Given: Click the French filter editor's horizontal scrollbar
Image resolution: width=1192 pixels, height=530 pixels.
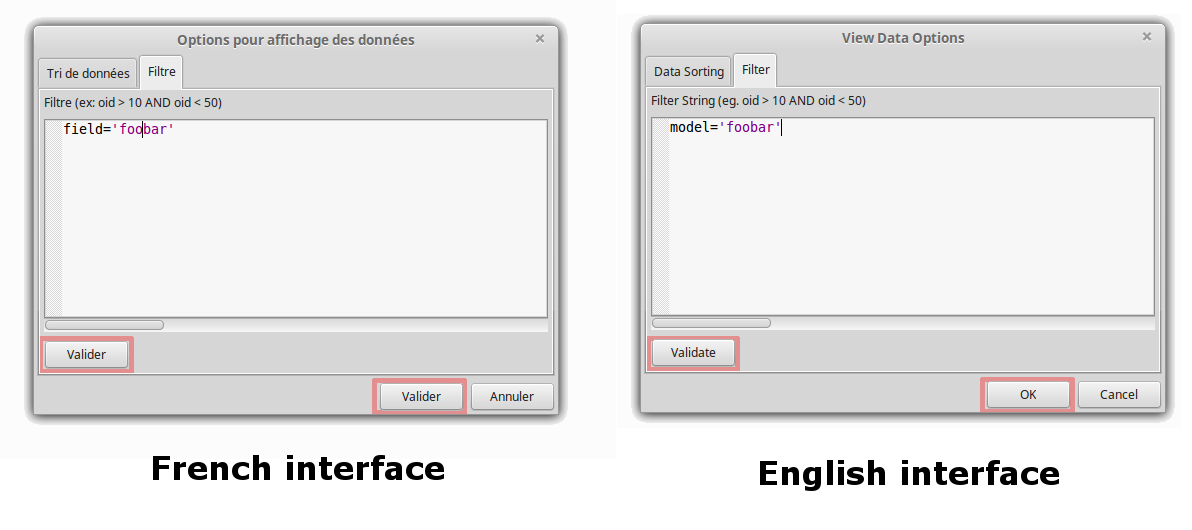Looking at the screenshot, I should 104,325.
